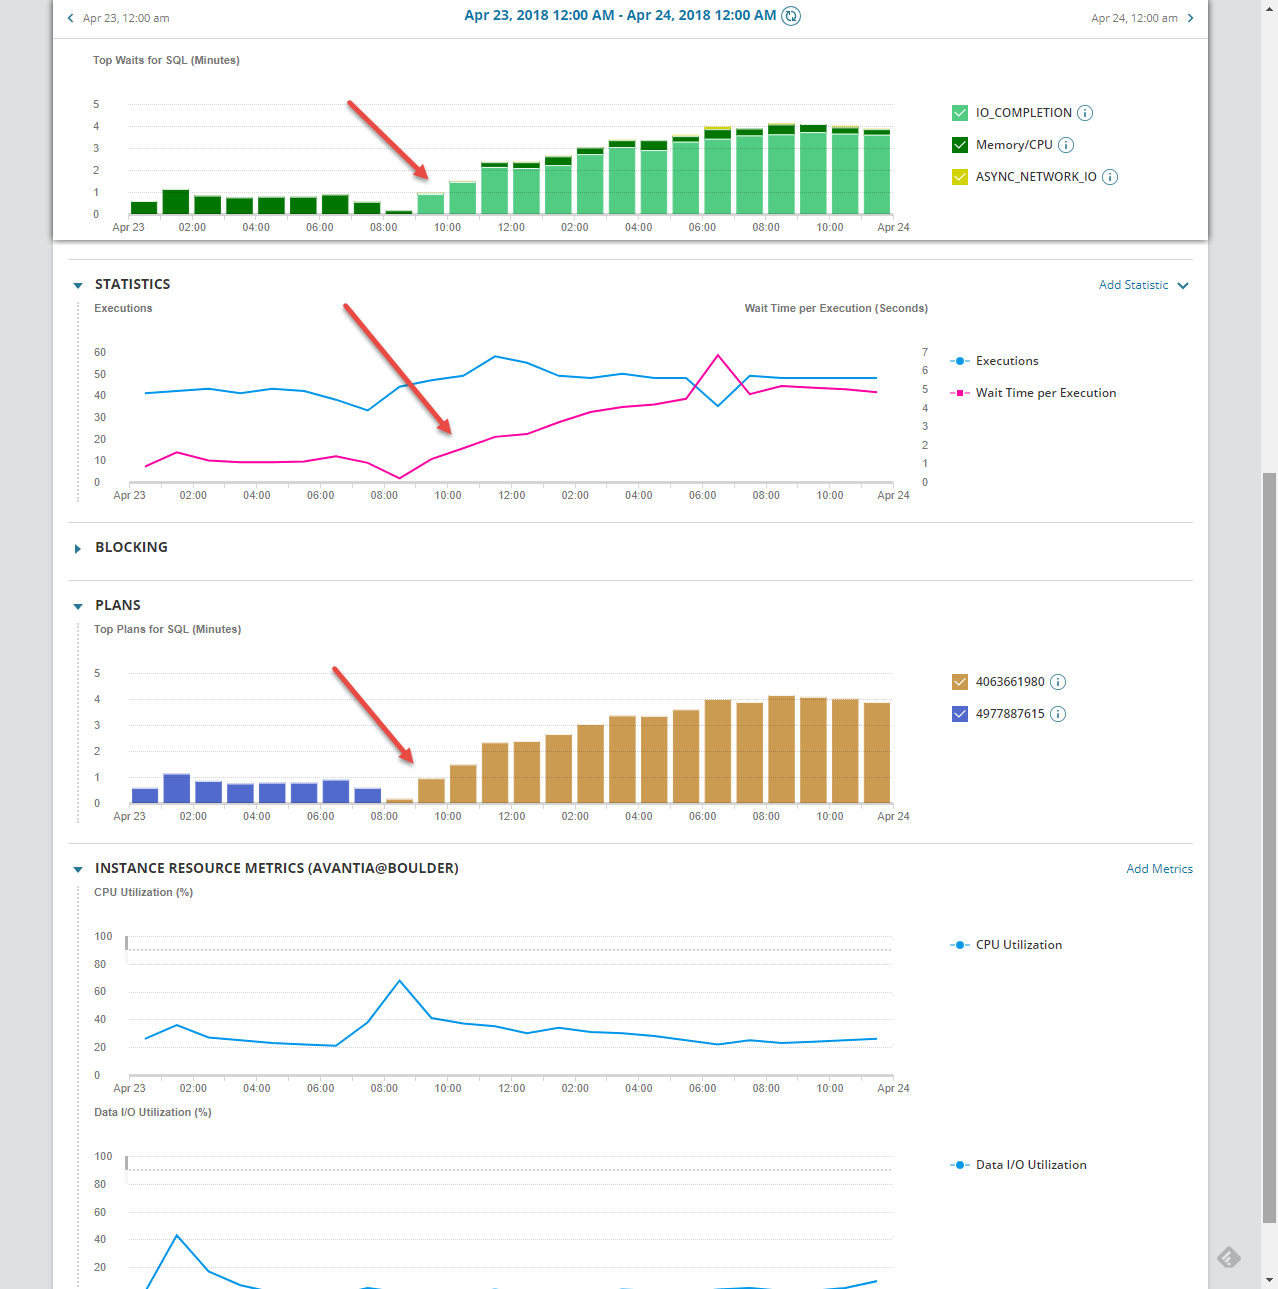Screen dimensions: 1278x1289
Task: Click the feedback widget icon at bottom right
Action: [1229, 1257]
